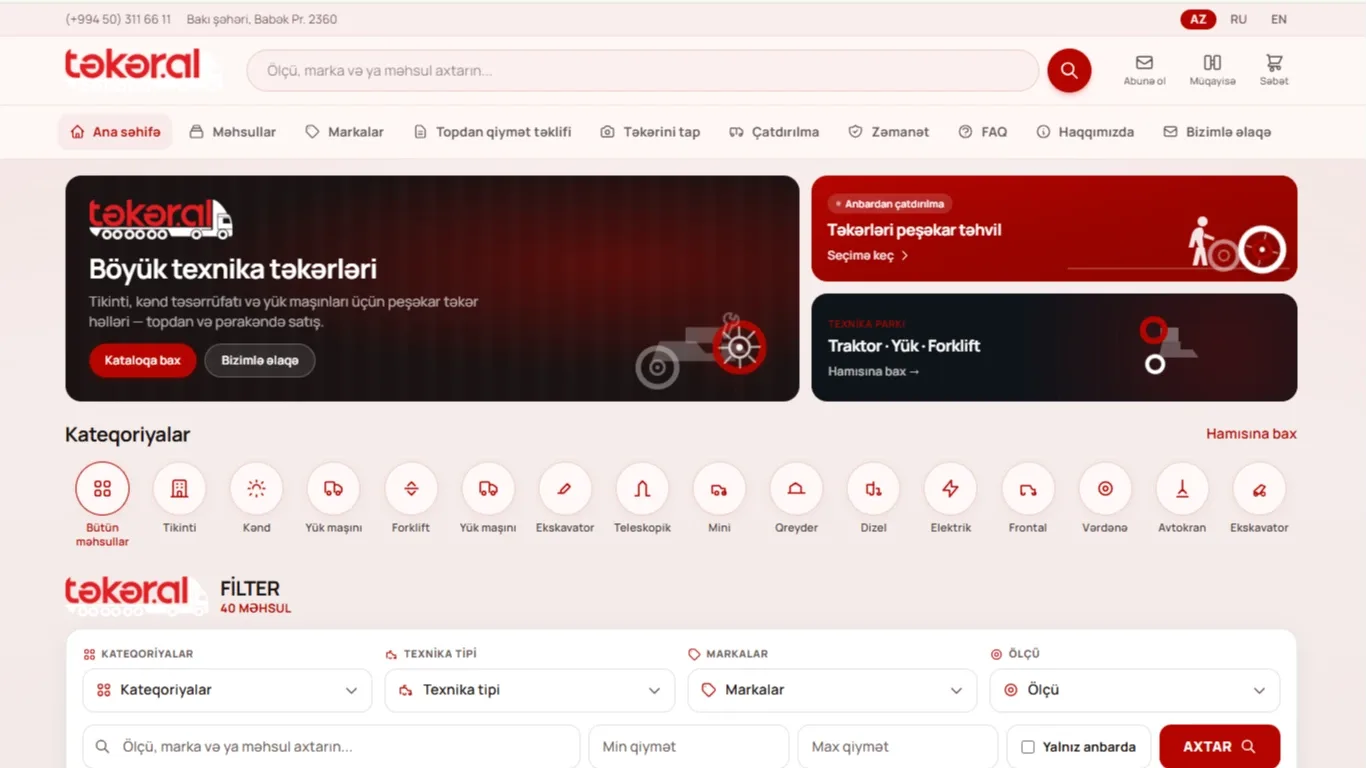Screen dimensions: 1367x768
Task: Click the red AXTAR search button
Action: click(1220, 747)
